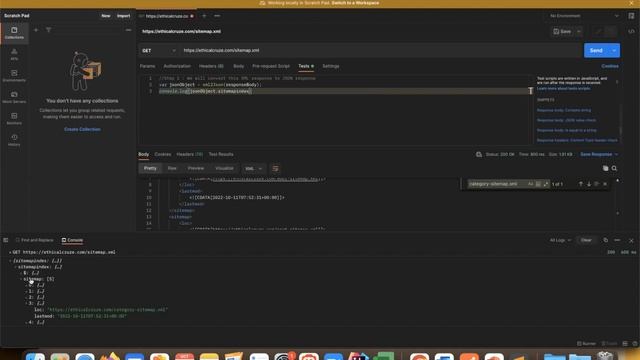Select the Raw response view
The height and width of the screenshot is (360, 640).
[172, 168]
